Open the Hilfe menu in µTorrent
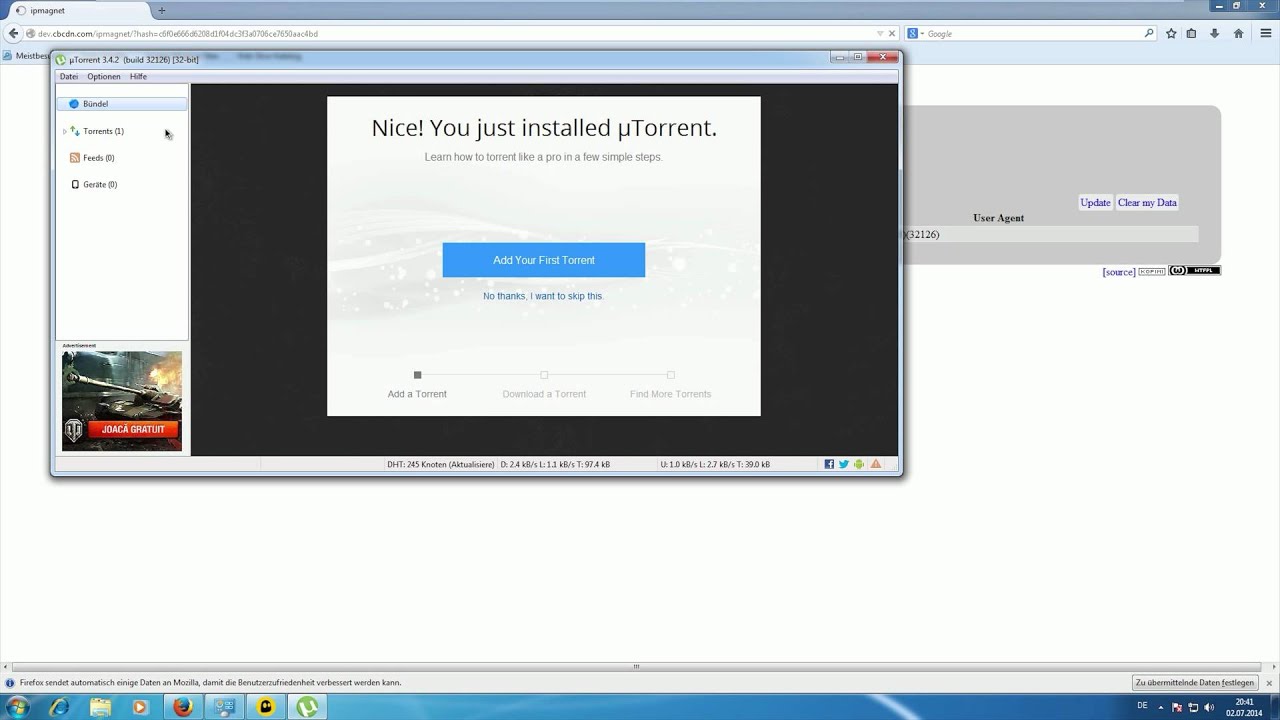This screenshot has height=720, width=1280. 138,77
